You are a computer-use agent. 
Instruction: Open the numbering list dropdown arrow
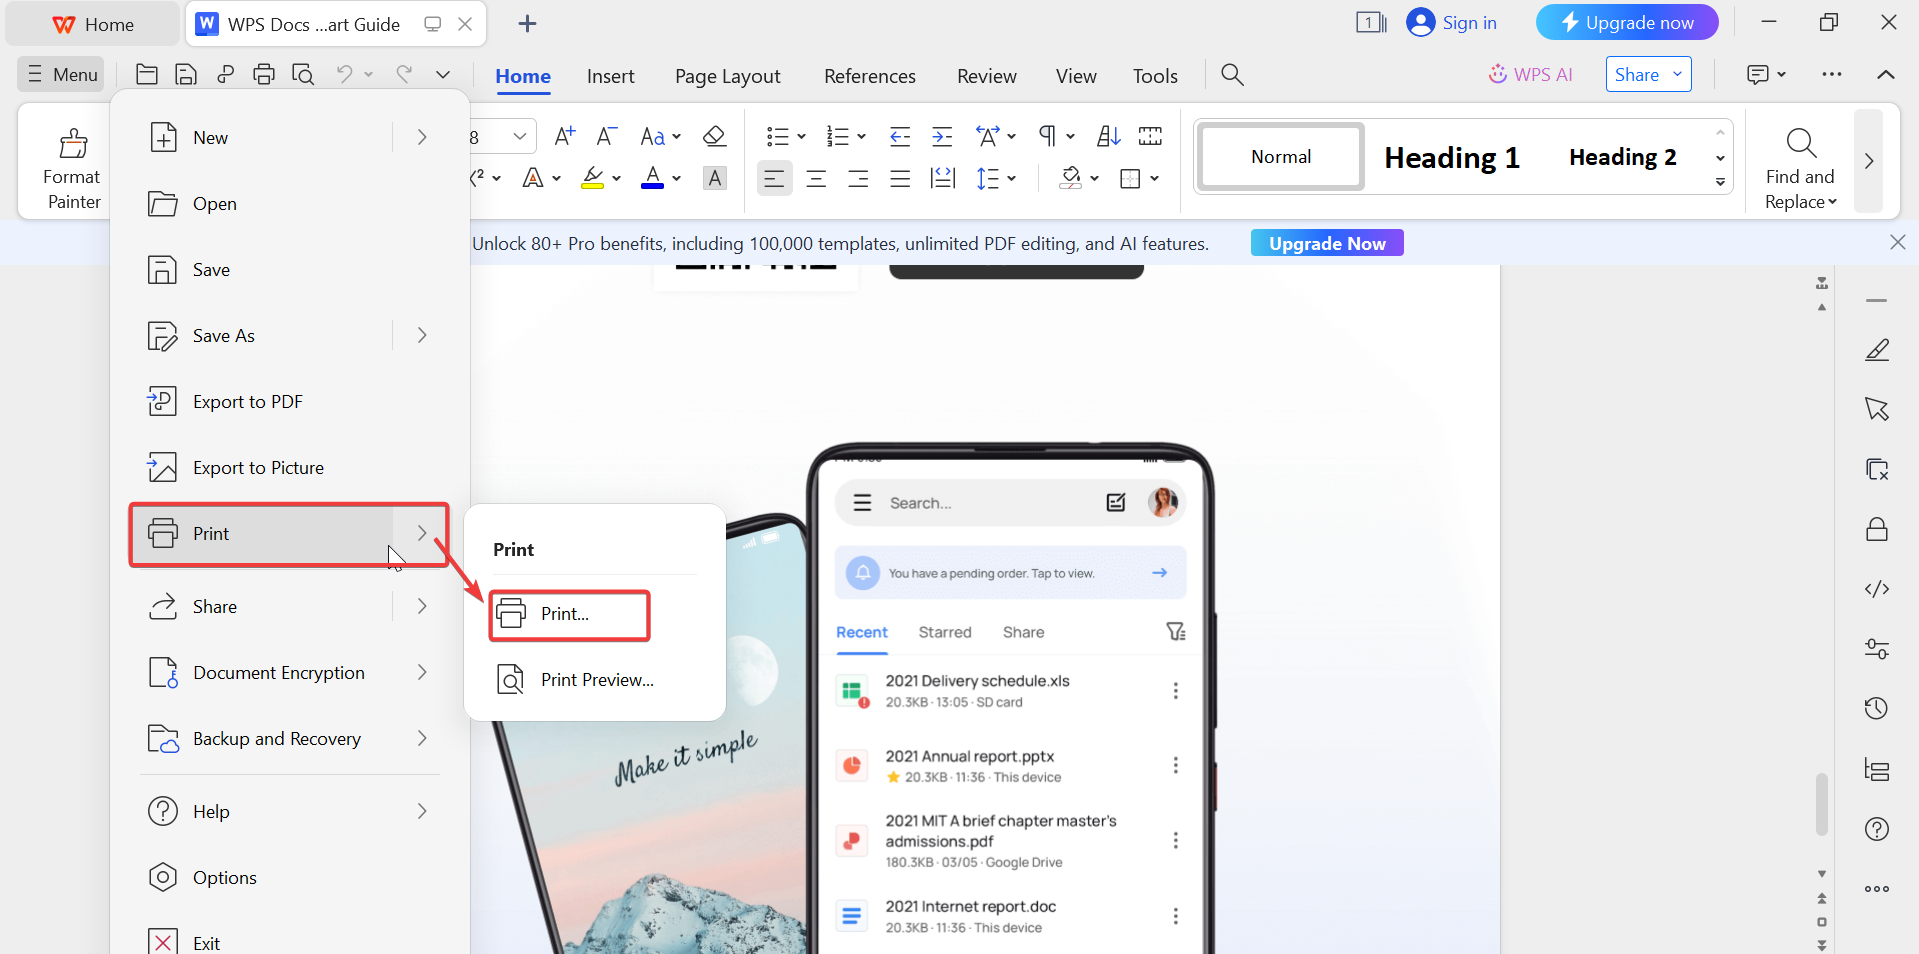coord(861,137)
